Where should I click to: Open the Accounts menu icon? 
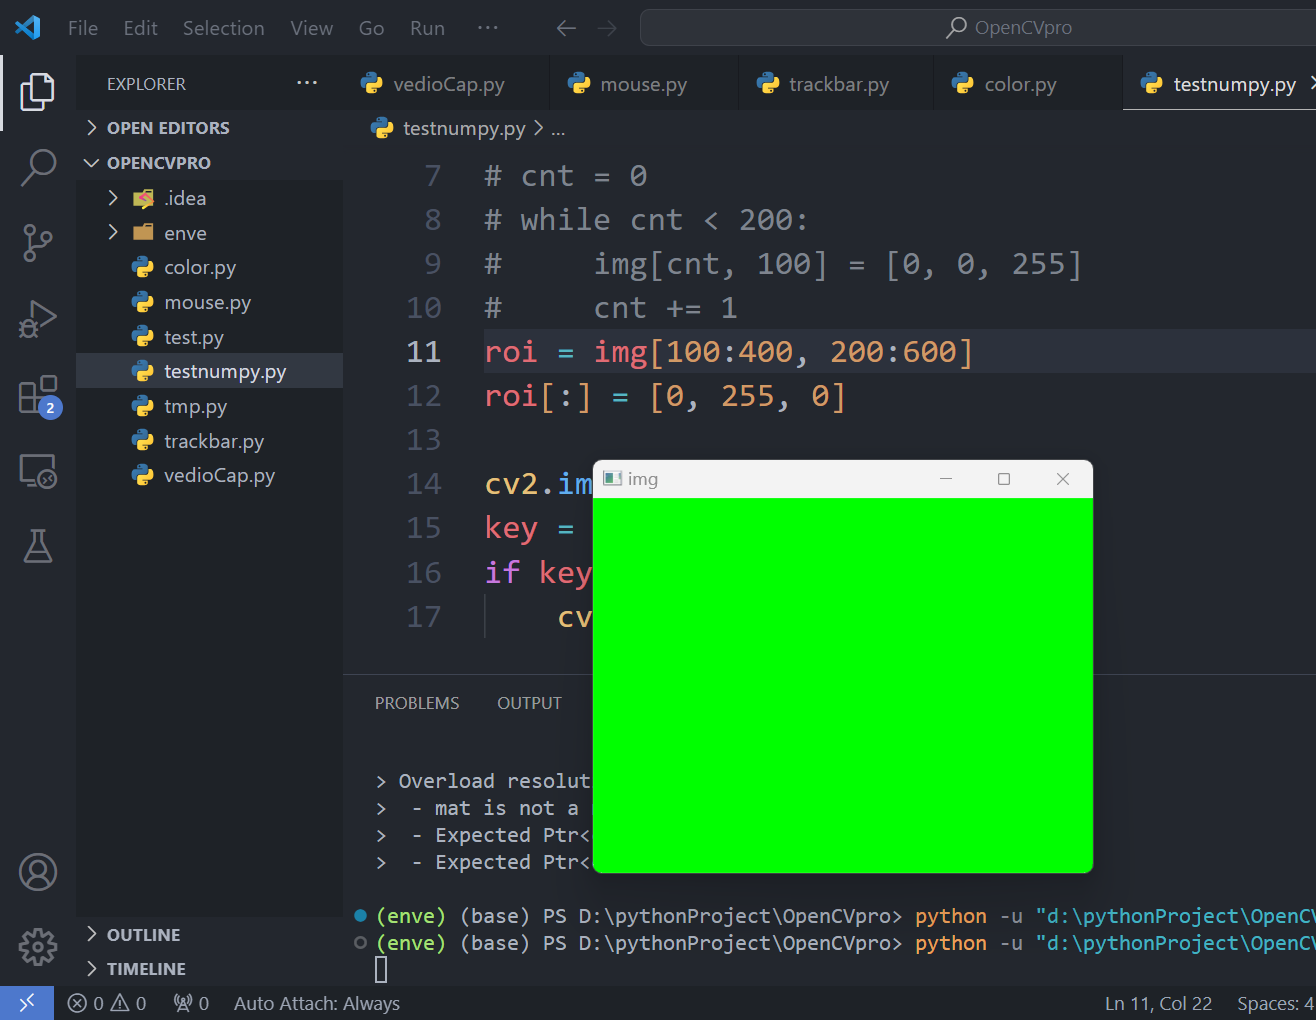pyautogui.click(x=38, y=872)
